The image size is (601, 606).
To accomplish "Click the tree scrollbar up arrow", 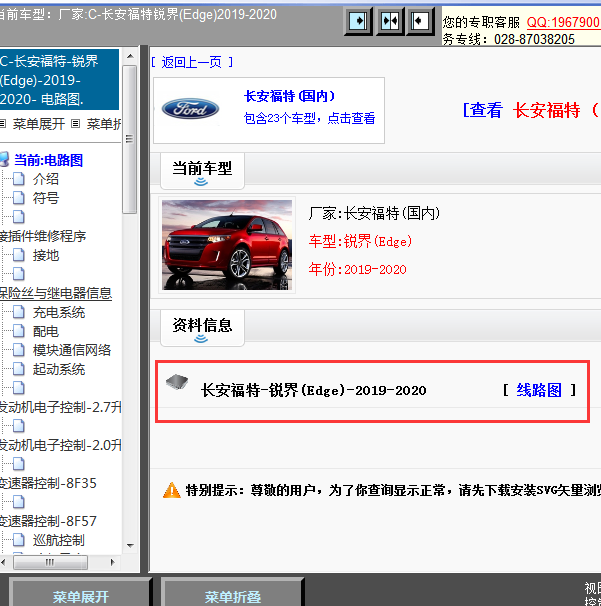I will click(x=130, y=56).
